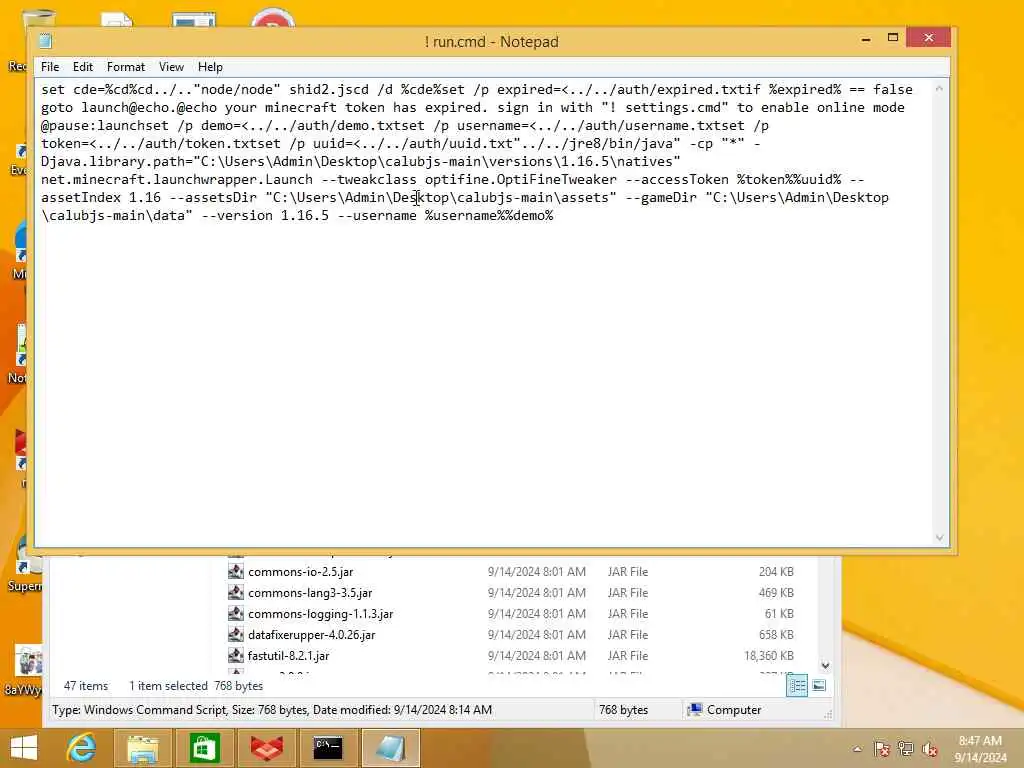Screen dimensions: 1024x768
Task: Switch to the Notepad taskbar button
Action: pyautogui.click(x=391, y=748)
